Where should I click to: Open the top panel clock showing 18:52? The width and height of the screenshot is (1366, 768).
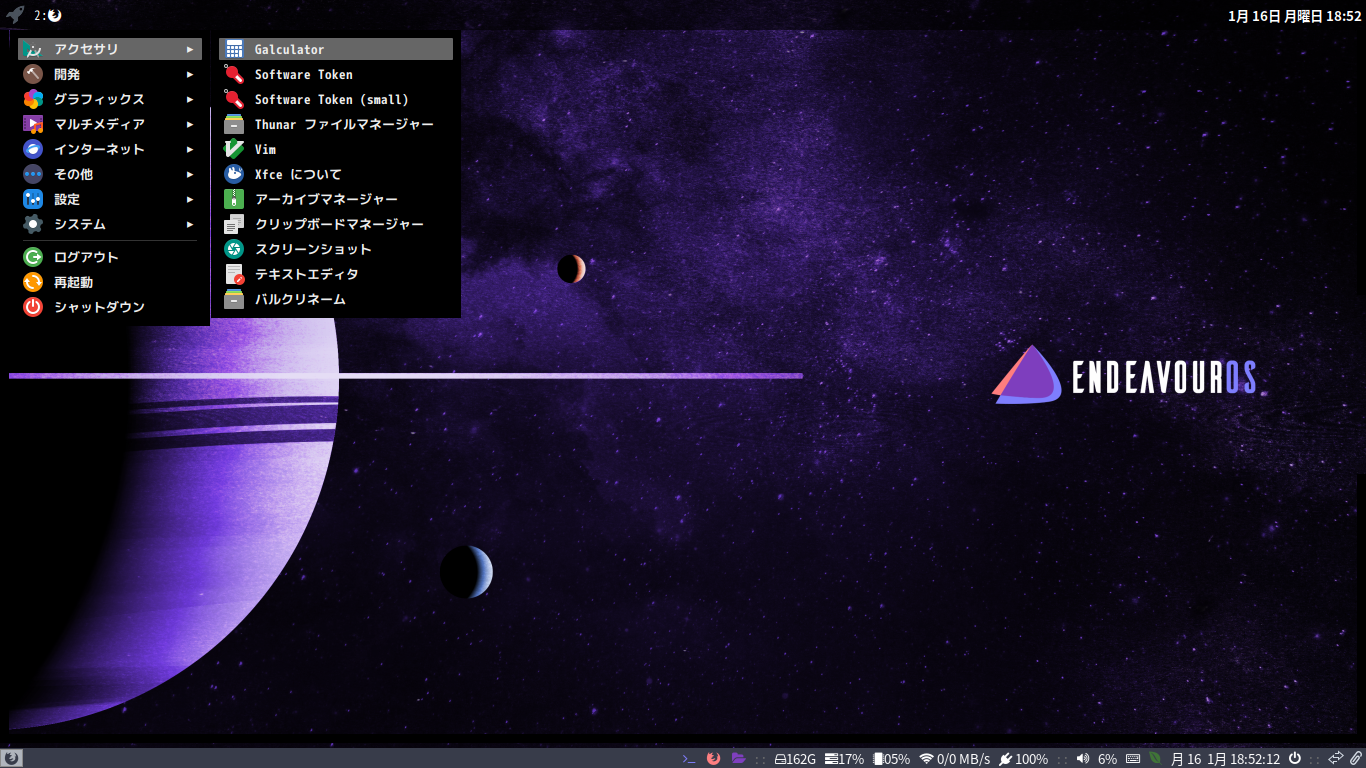coord(1295,15)
